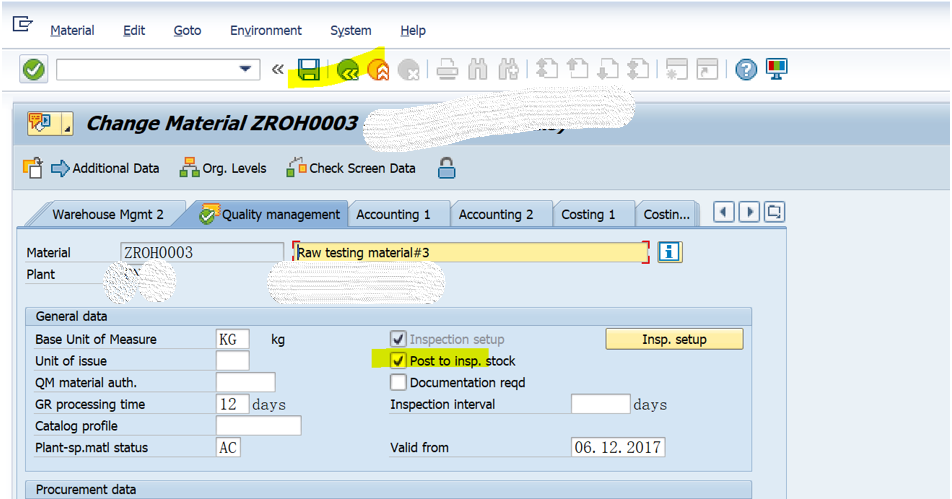
Task: Open the command field dropdown arrow
Action: pyautogui.click(x=245, y=69)
